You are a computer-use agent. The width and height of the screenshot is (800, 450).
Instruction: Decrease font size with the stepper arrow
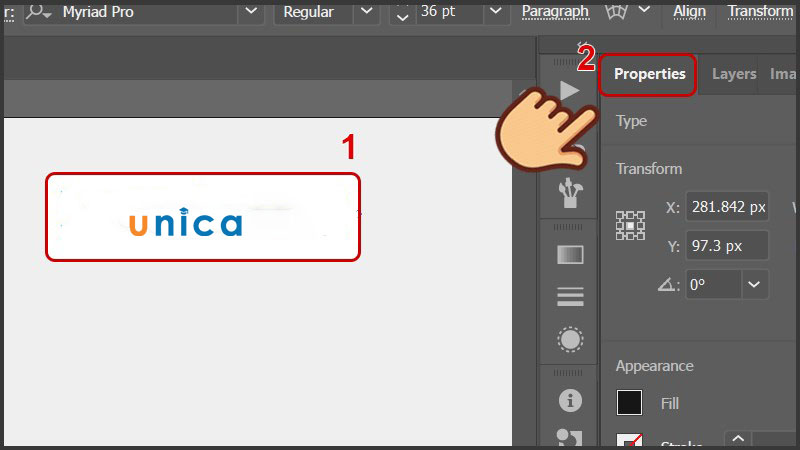click(x=403, y=18)
